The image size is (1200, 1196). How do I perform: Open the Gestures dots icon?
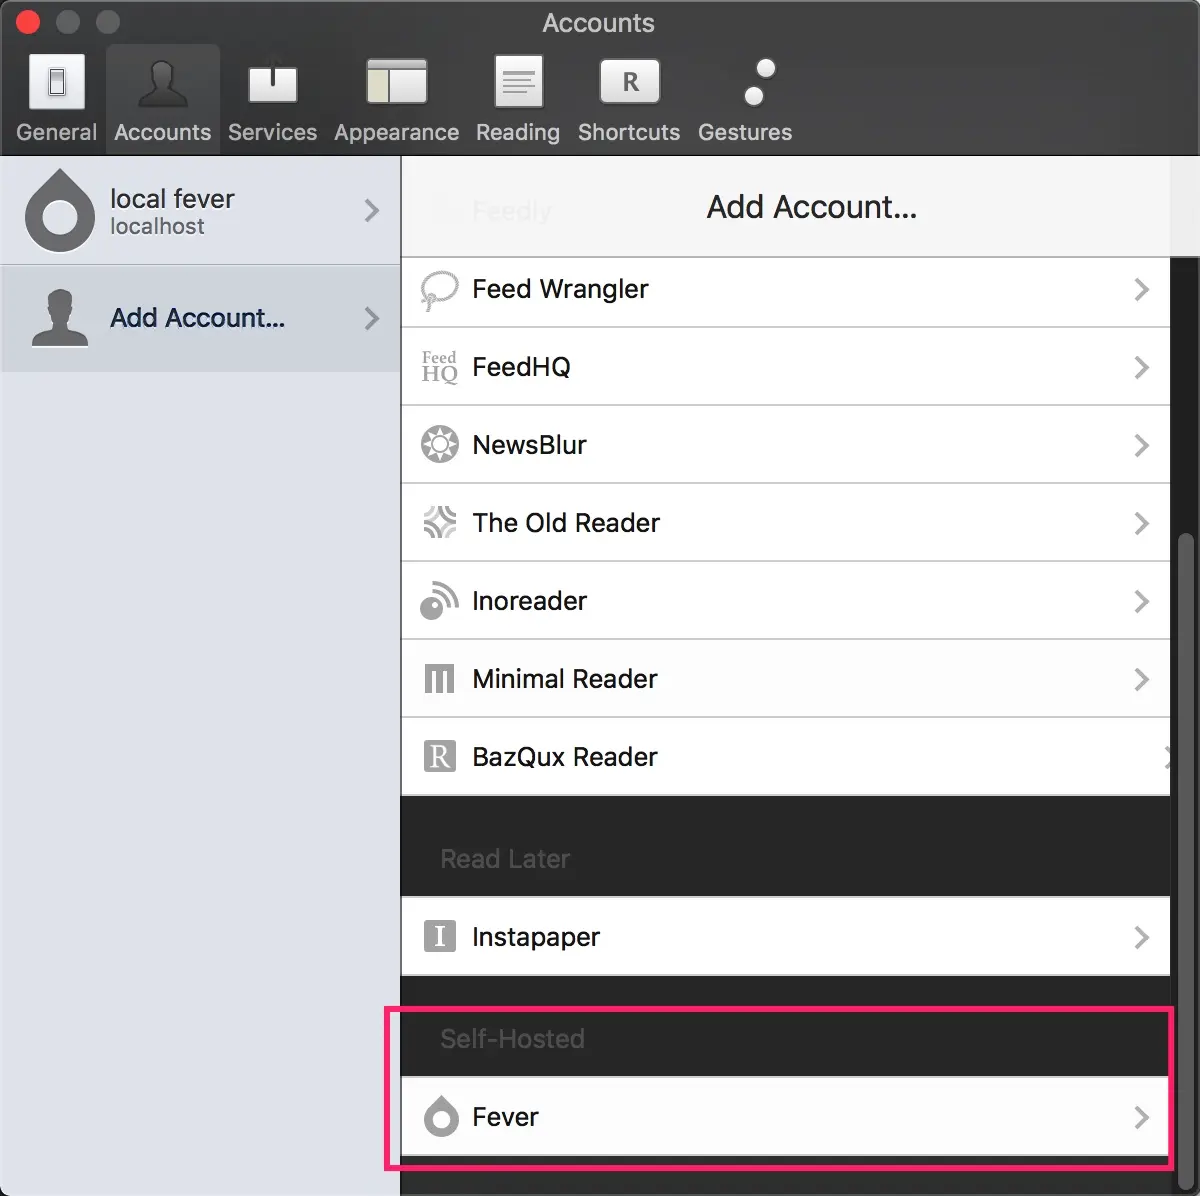tap(759, 82)
